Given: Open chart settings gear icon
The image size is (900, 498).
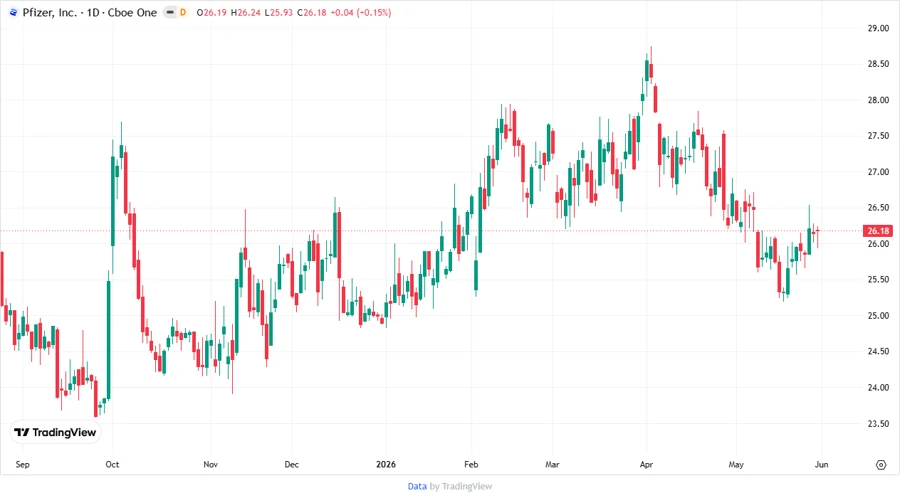Looking at the screenshot, I should point(881,465).
